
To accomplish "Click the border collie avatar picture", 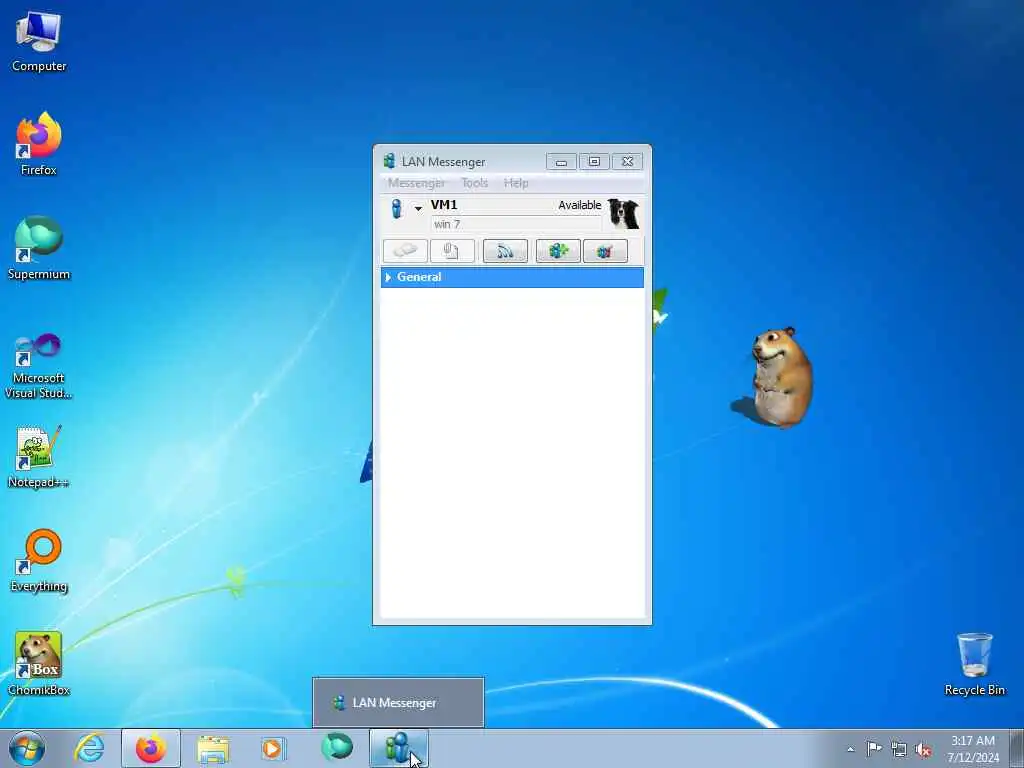I will click(624, 214).
